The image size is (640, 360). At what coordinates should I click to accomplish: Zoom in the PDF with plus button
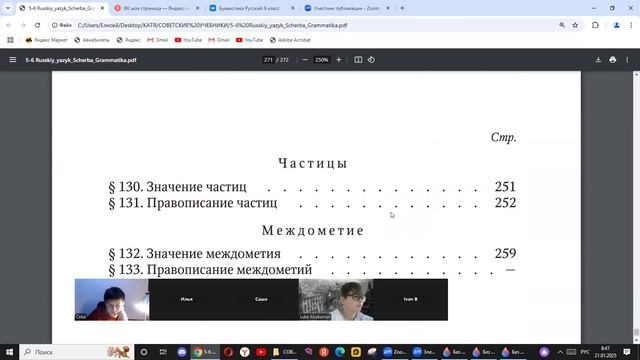(x=338, y=60)
